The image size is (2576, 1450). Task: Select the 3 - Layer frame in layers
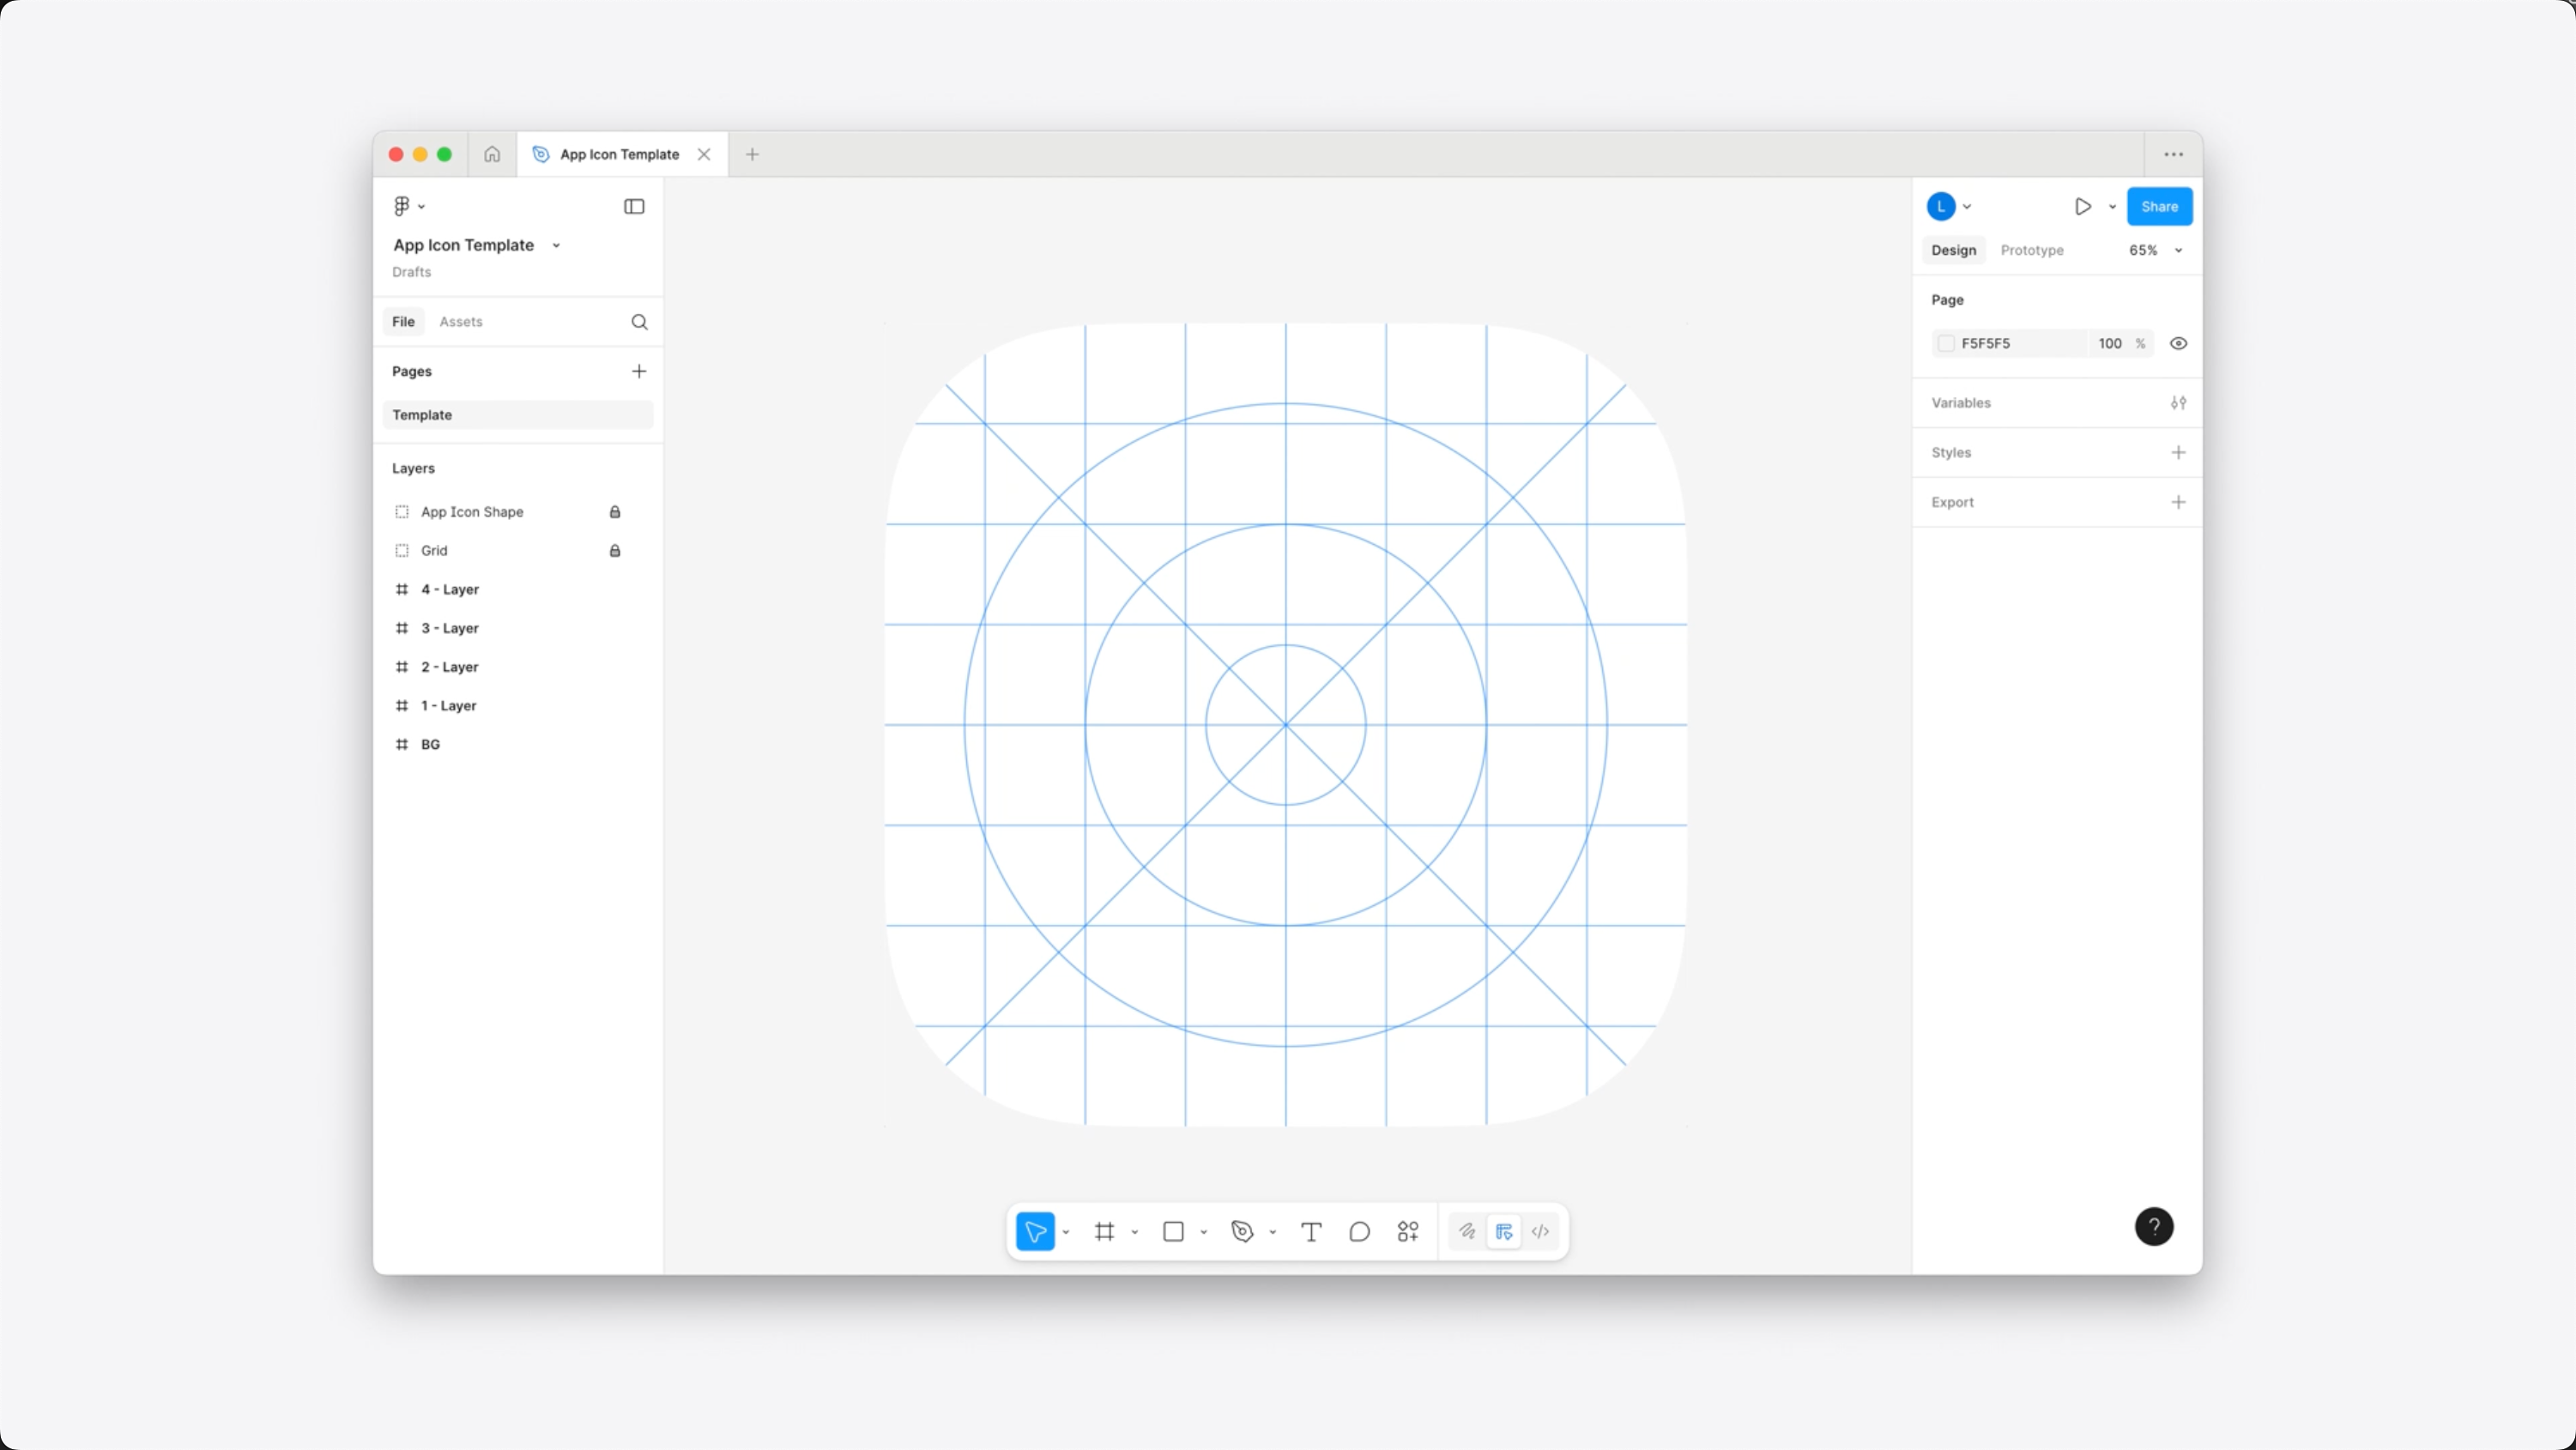click(449, 628)
